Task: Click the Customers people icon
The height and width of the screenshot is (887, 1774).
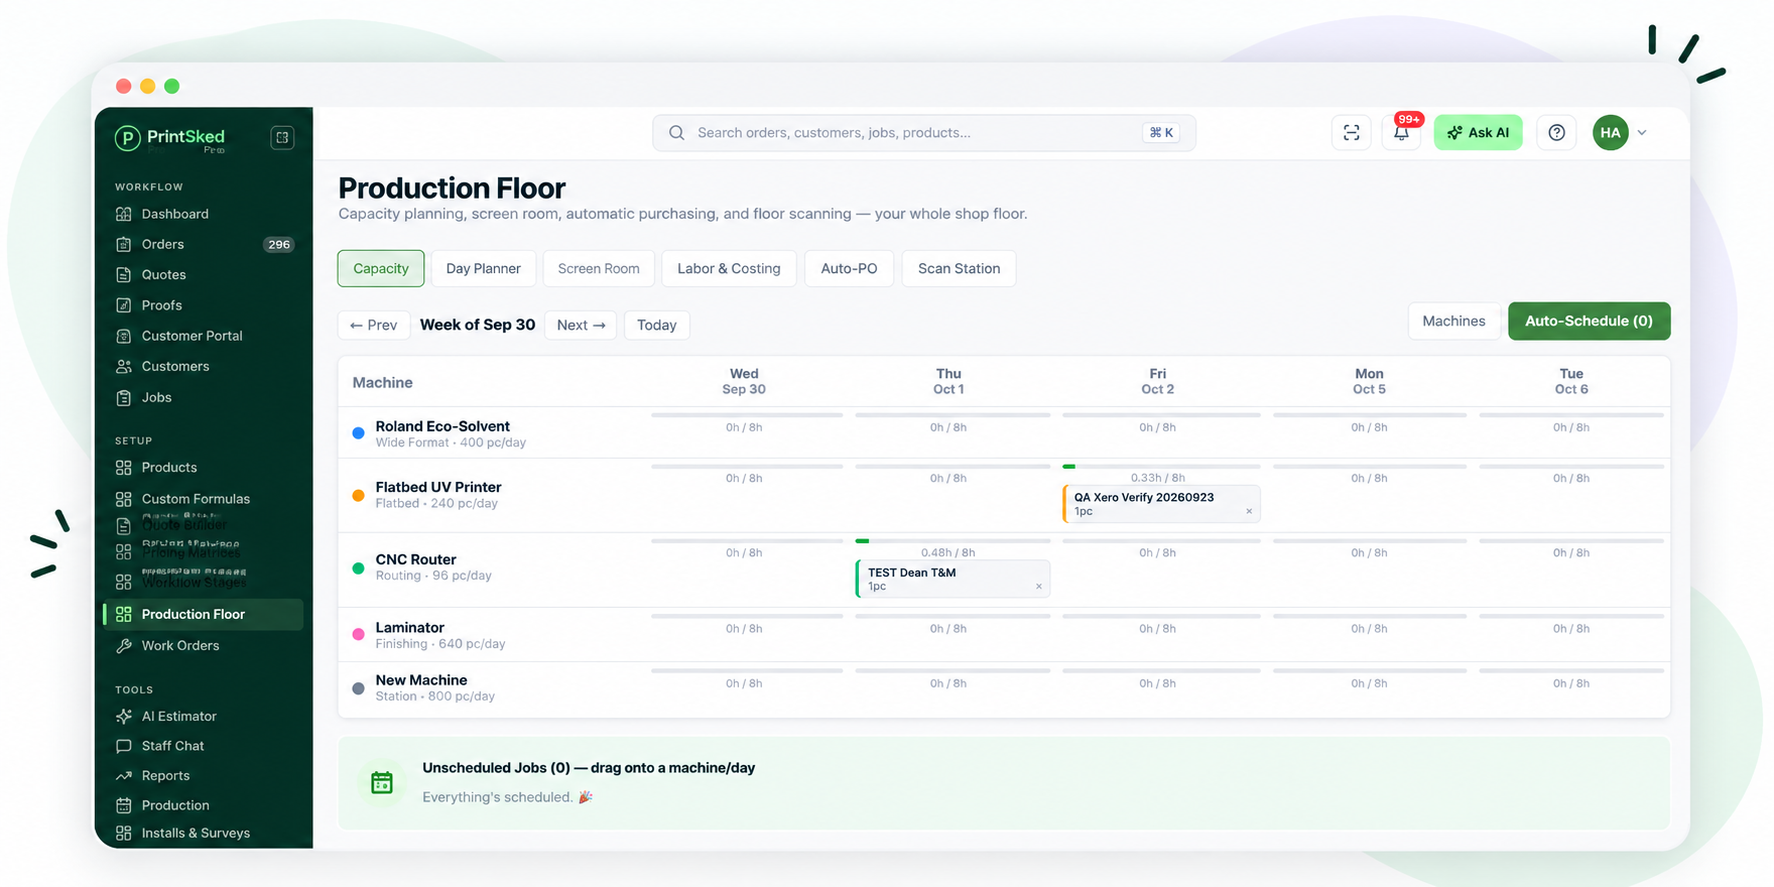Action: pos(124,366)
